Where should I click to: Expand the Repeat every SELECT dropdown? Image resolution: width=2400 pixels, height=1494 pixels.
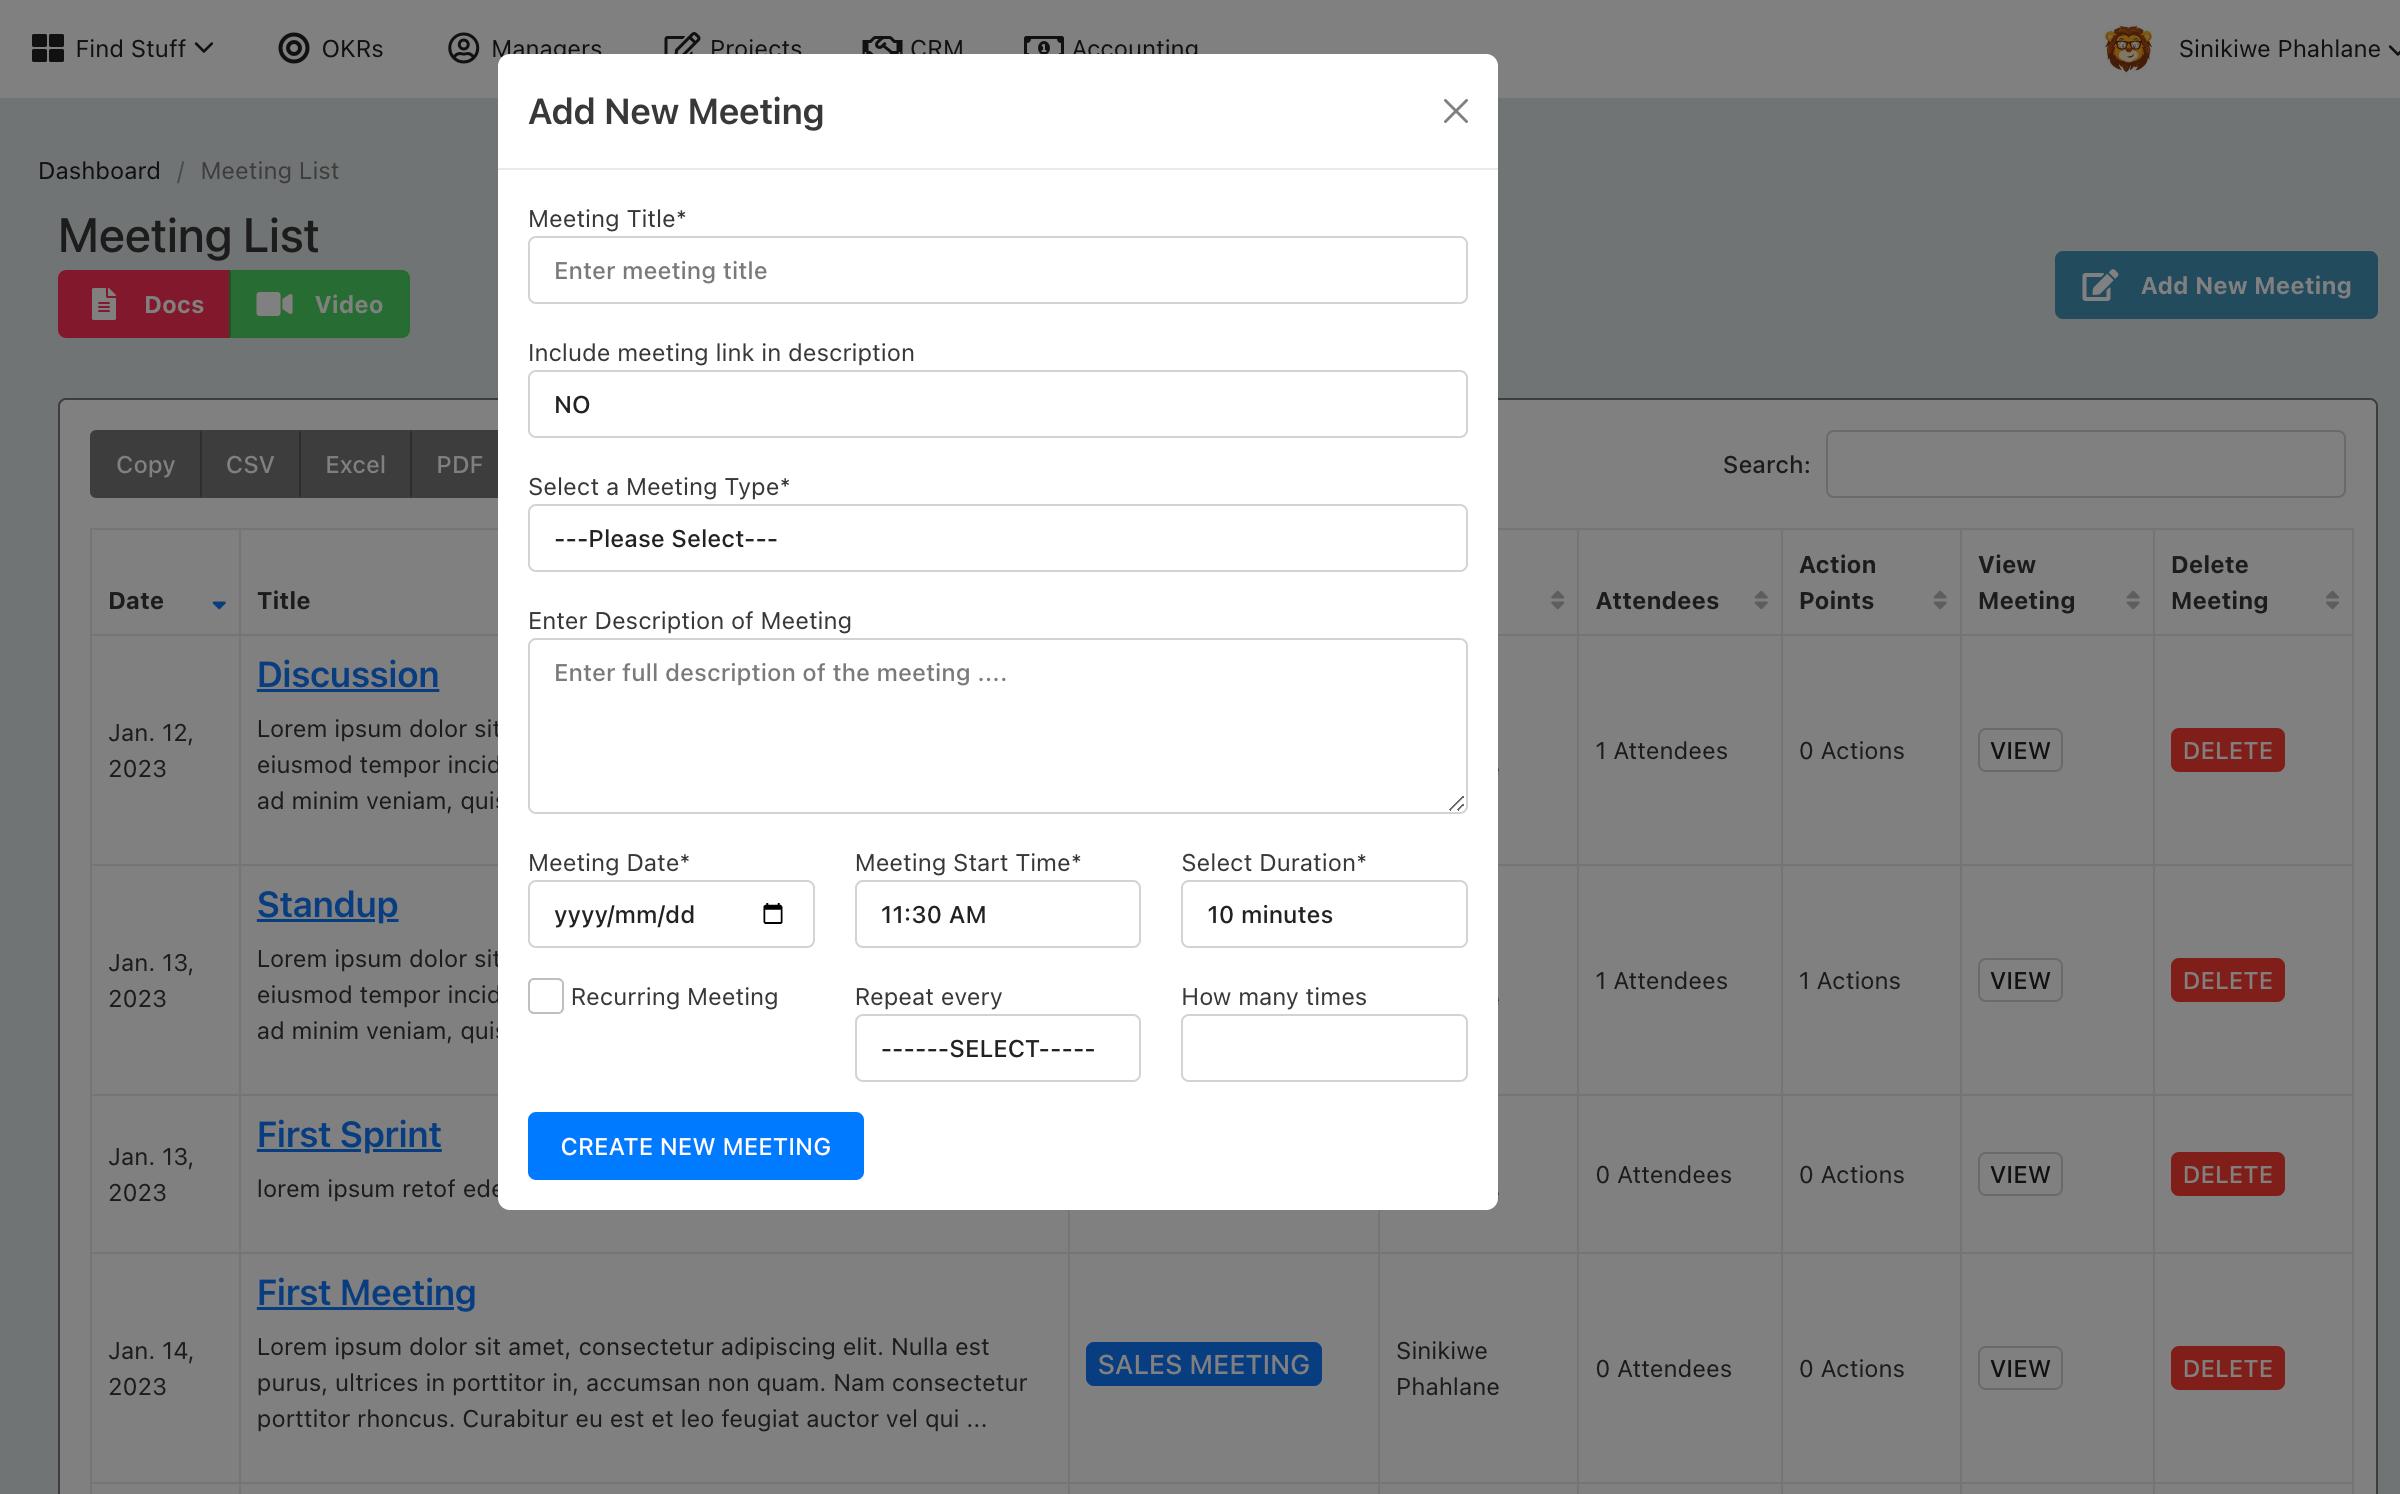[998, 1048]
